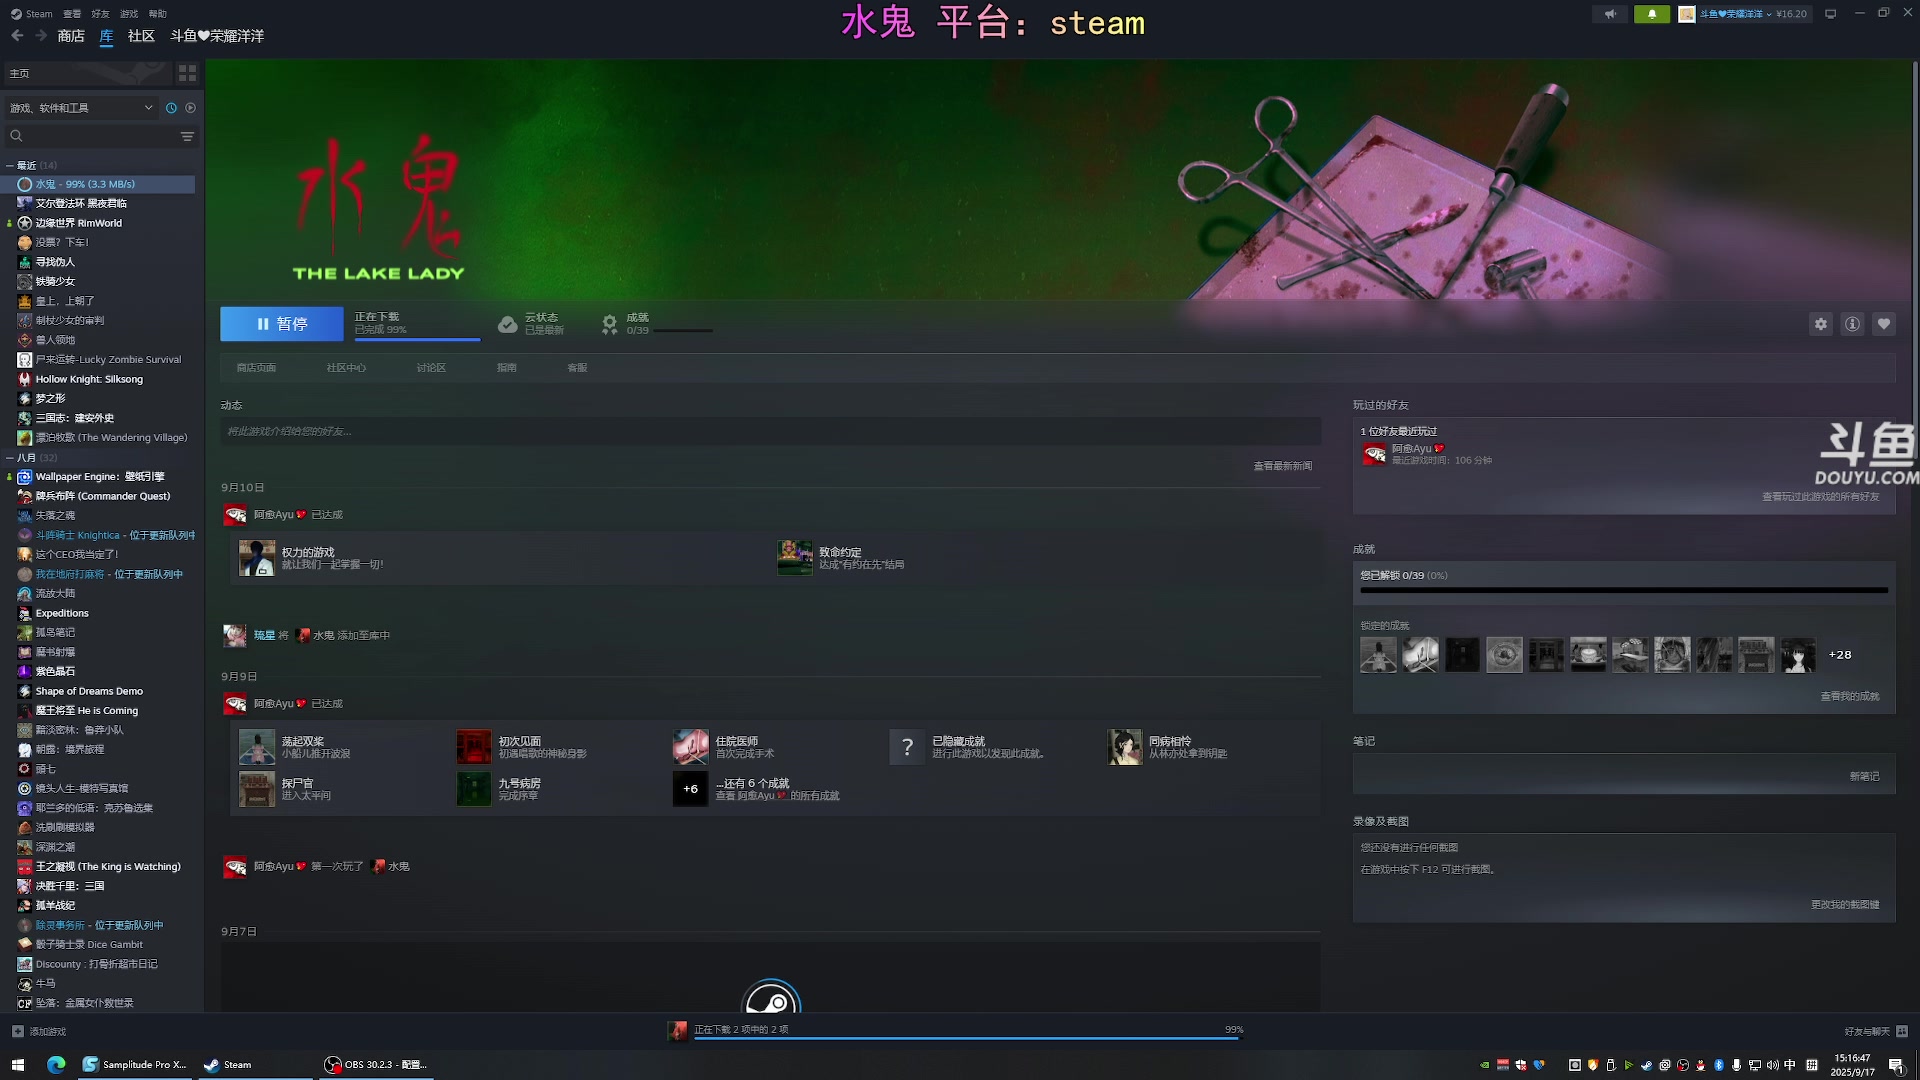The image size is (1920, 1080).
Task: Open 客服 link
Action: tap(577, 368)
